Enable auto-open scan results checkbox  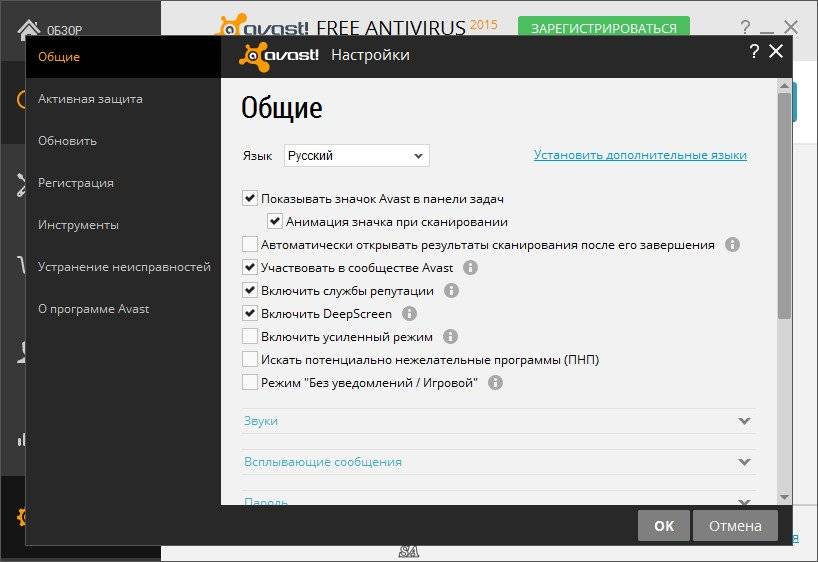(x=250, y=245)
